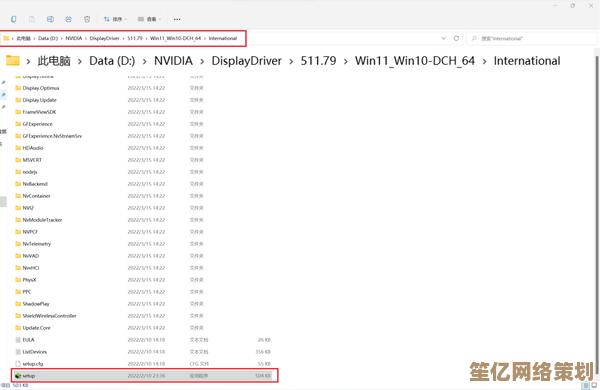600x390 pixels.
Task: Go to NVIDIA in the address bar
Action: pyautogui.click(x=74, y=38)
